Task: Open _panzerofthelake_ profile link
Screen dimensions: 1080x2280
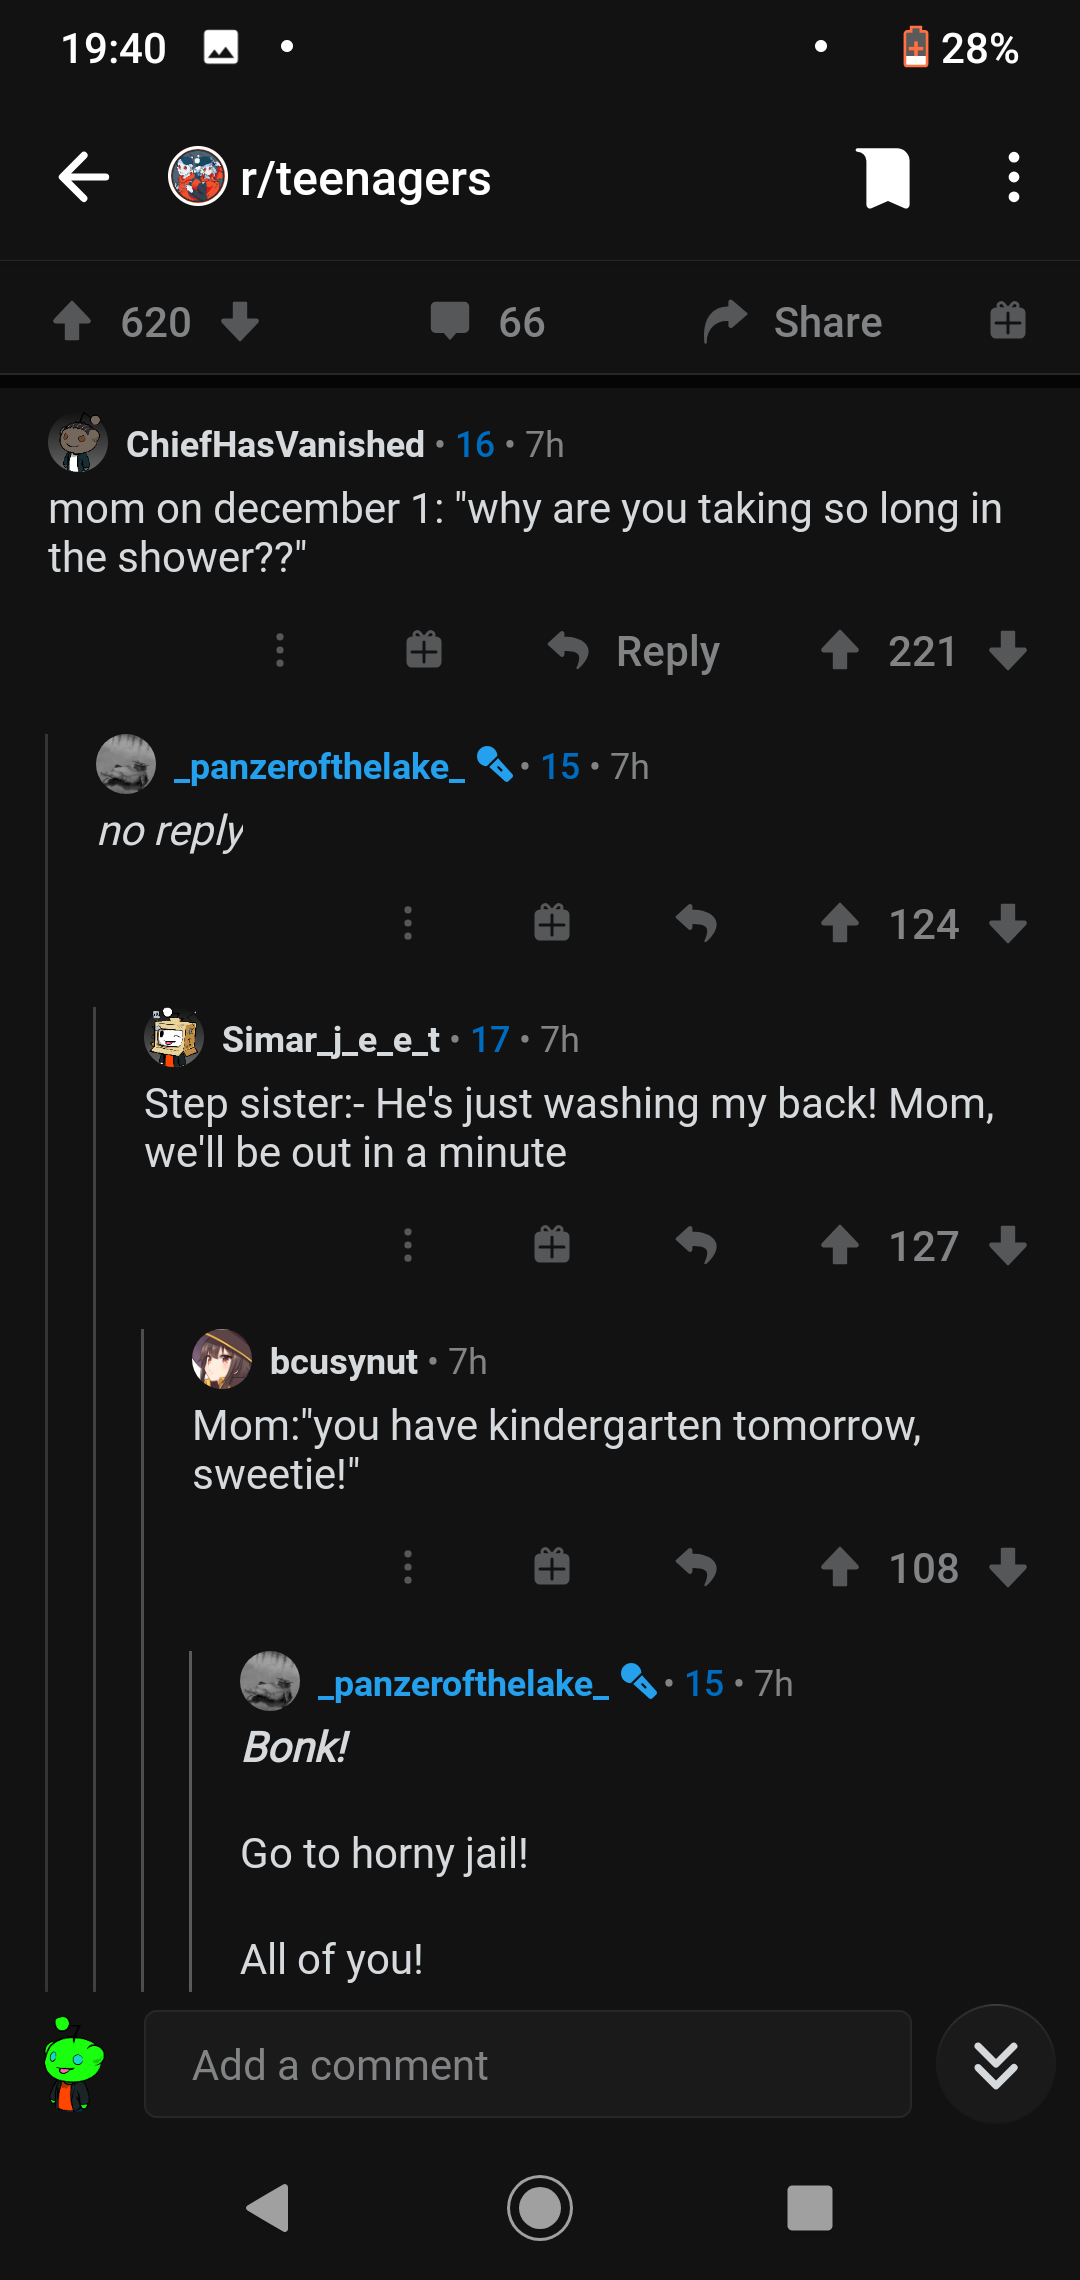Action: coord(319,767)
